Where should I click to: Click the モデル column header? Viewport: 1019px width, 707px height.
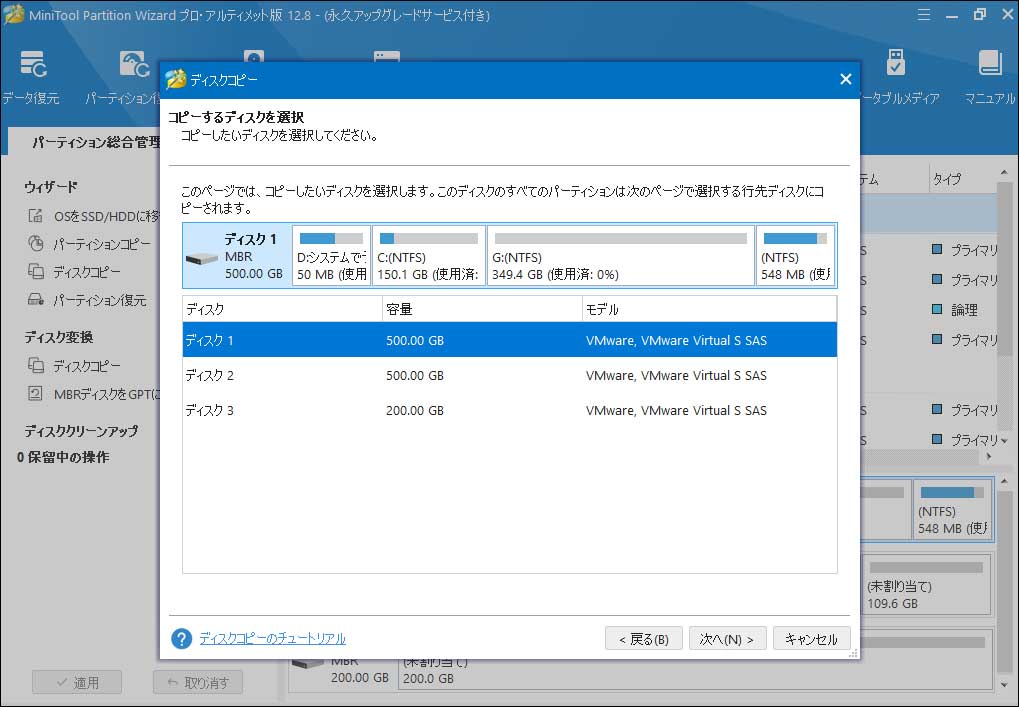[709, 309]
